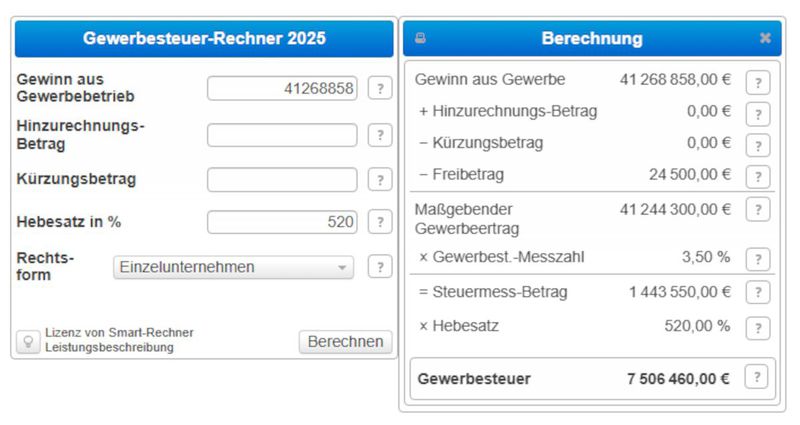
Task: Open the Leistungsbeschreibung link
Action: [109, 348]
